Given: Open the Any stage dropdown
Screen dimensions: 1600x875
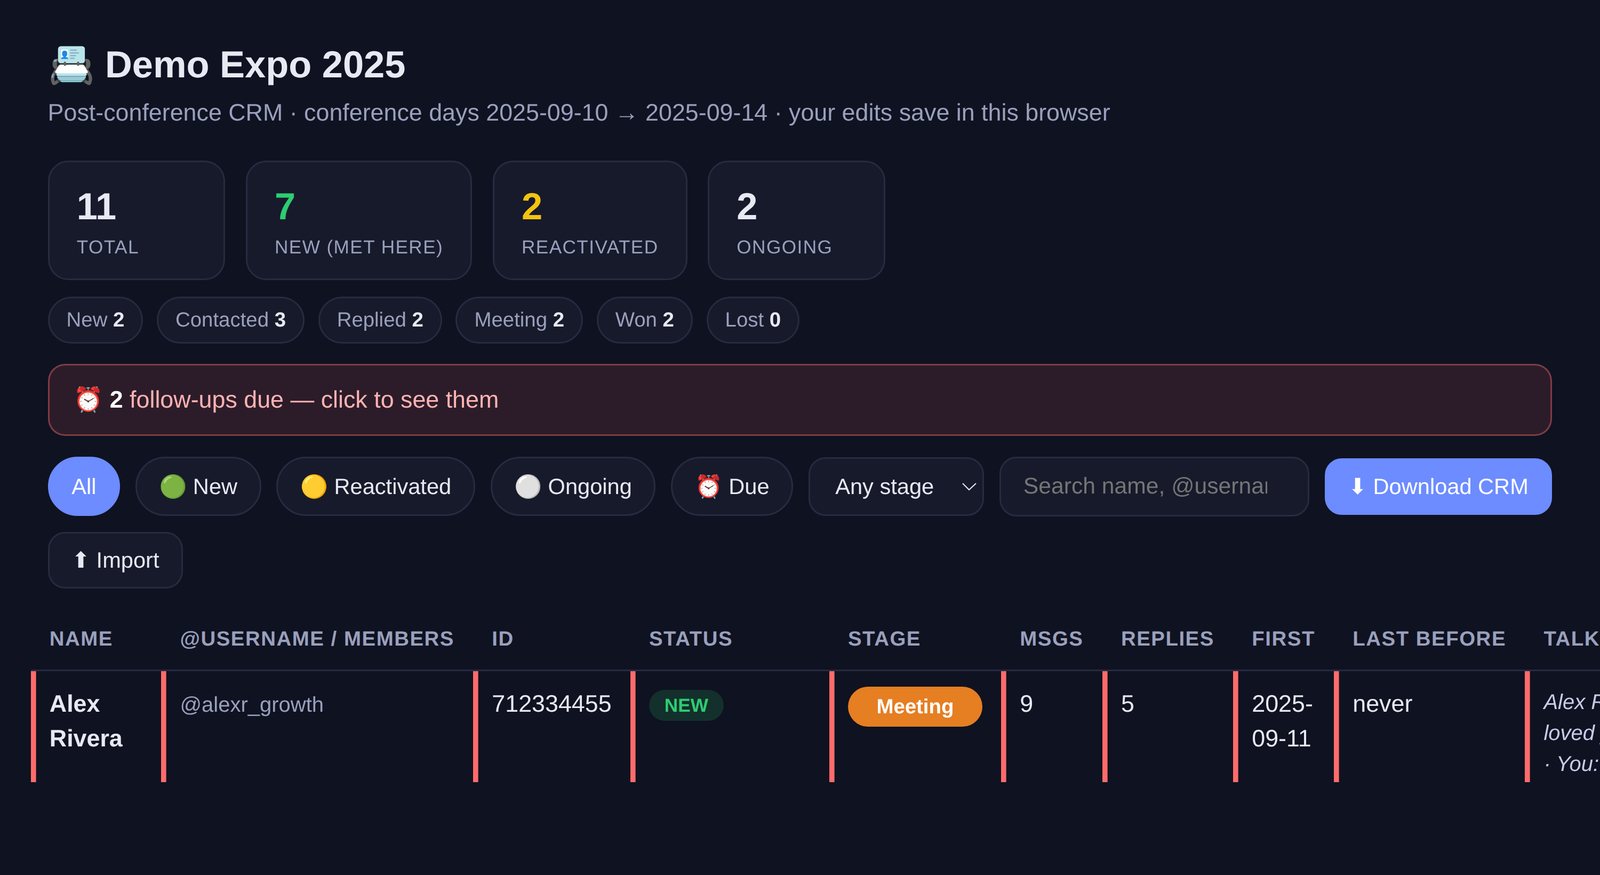Looking at the screenshot, I should [x=896, y=487].
